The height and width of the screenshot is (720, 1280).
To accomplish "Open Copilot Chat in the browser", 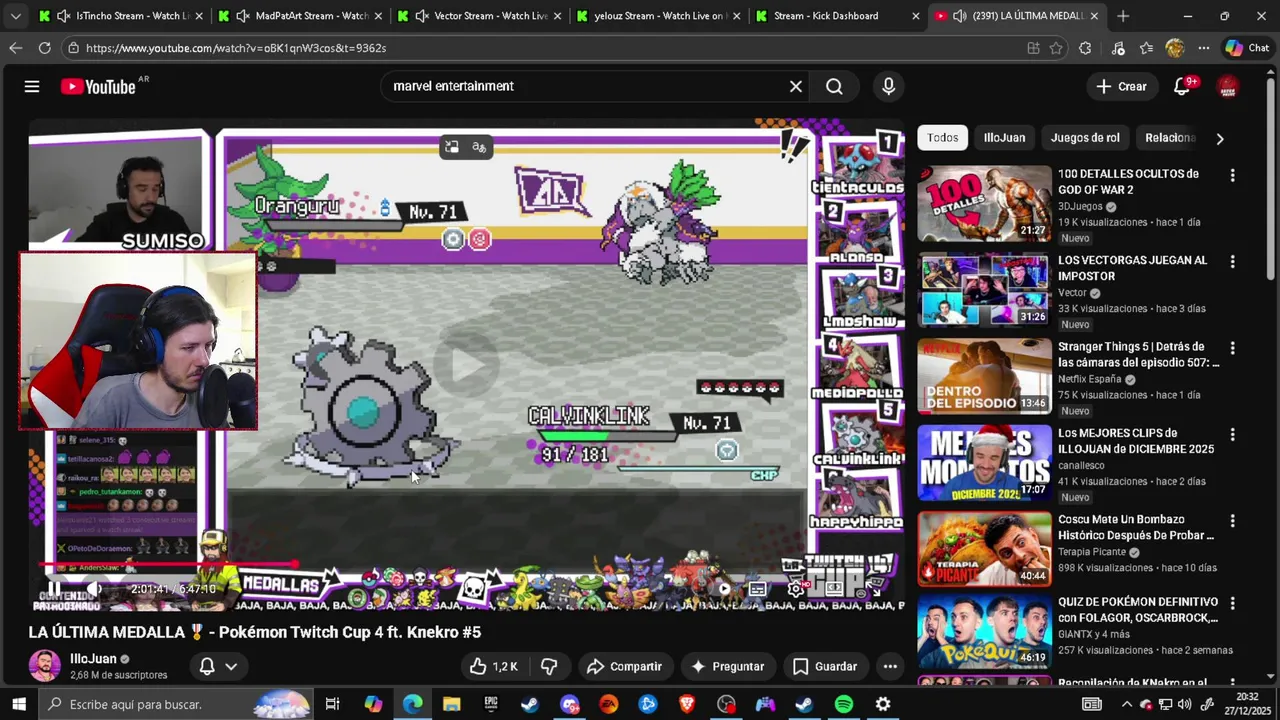I will coord(1247,48).
